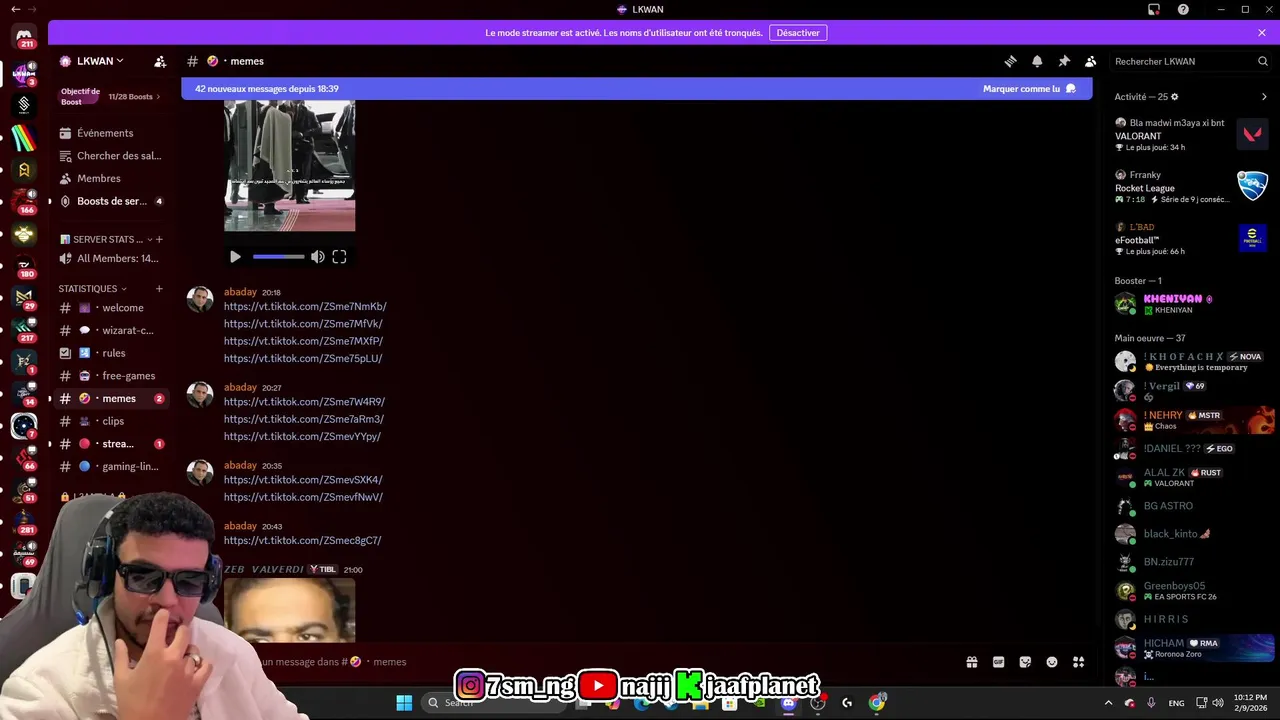
Task: Create channel with plus next to SERVER STATS
Action: [159, 239]
